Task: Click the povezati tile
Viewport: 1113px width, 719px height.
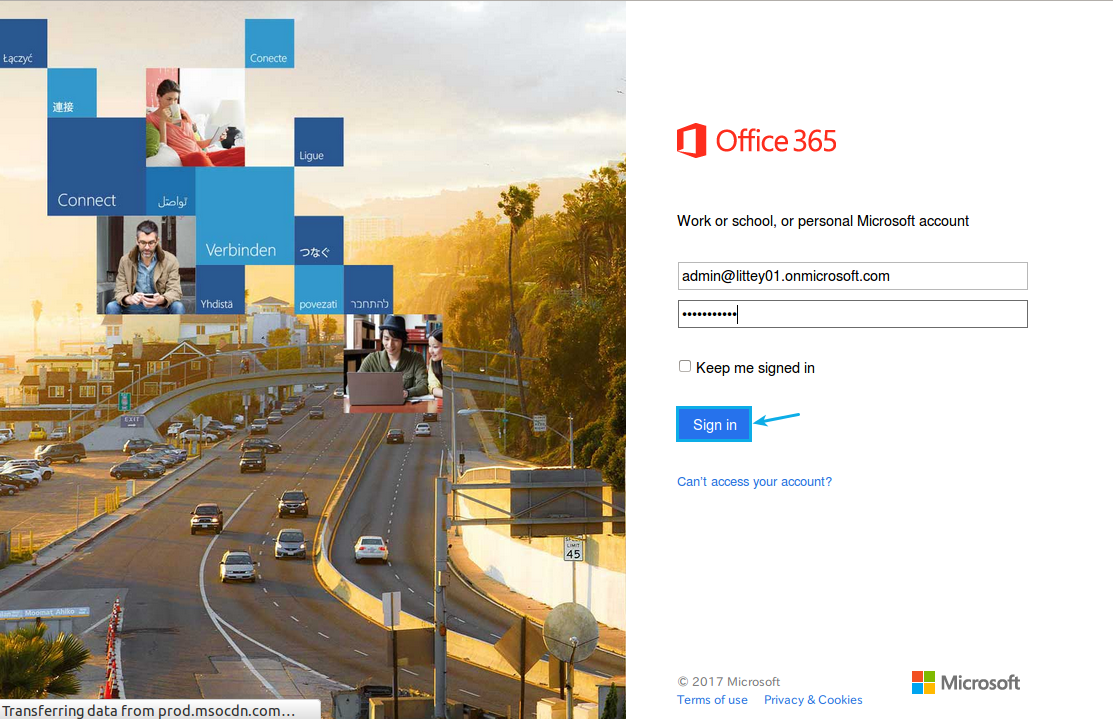Action: click(319, 290)
